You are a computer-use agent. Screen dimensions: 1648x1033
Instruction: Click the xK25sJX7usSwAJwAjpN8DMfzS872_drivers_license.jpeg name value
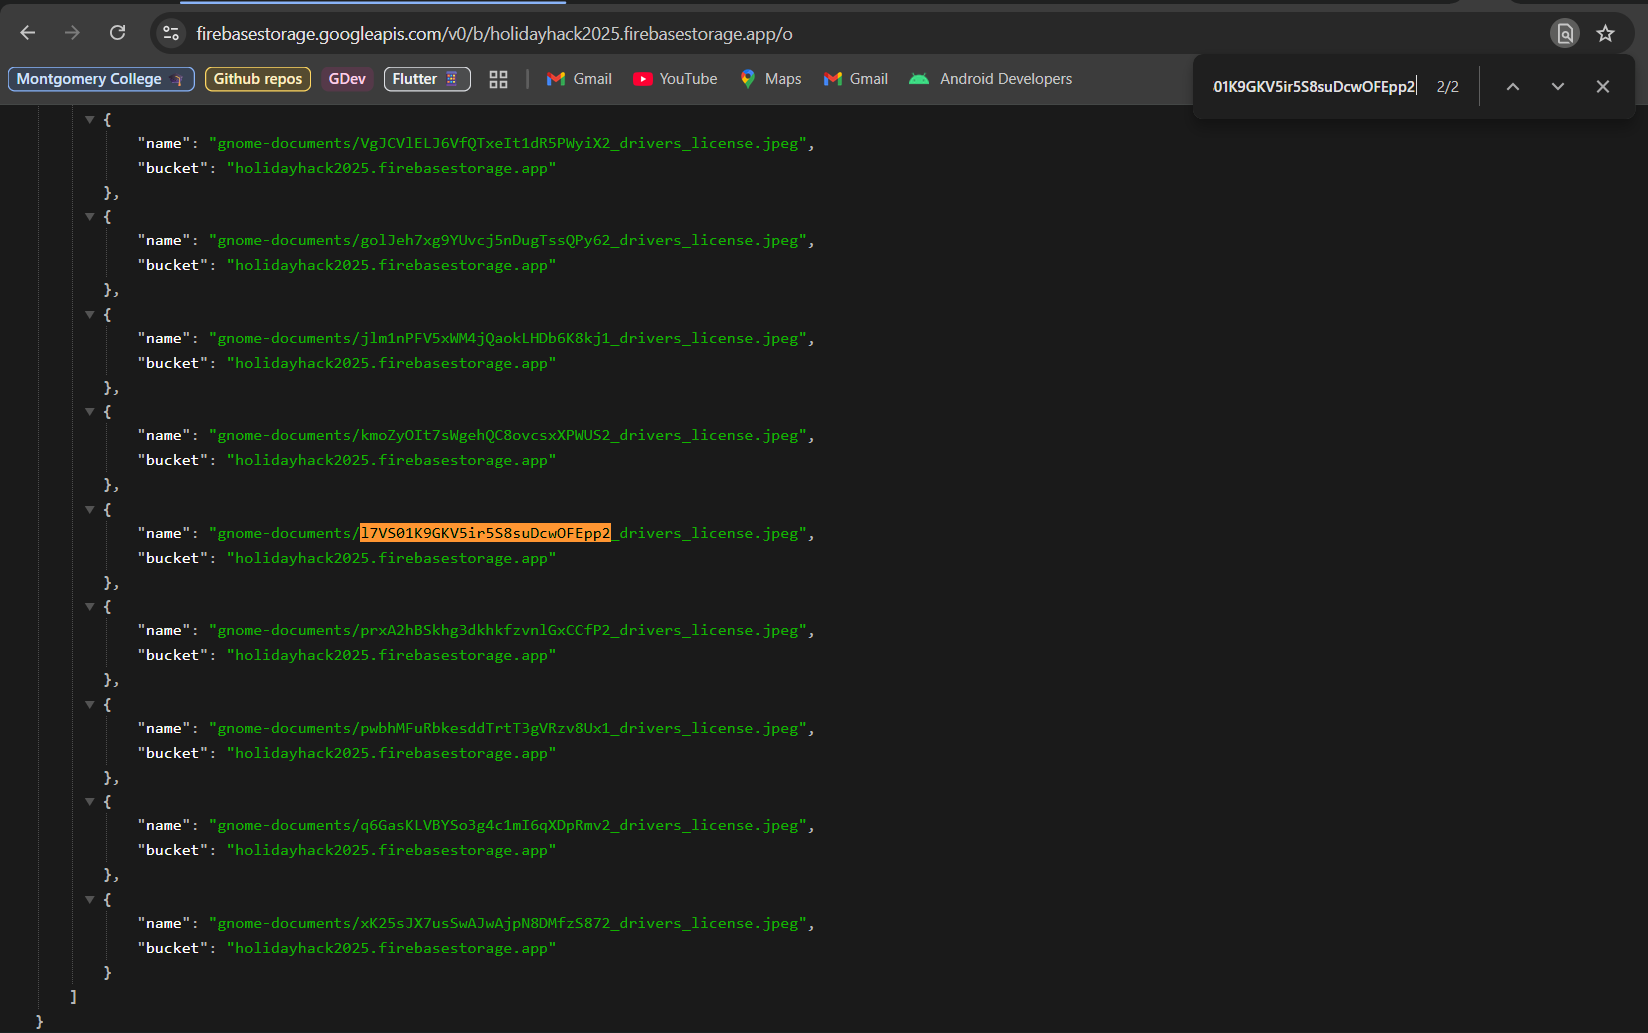pos(508,923)
